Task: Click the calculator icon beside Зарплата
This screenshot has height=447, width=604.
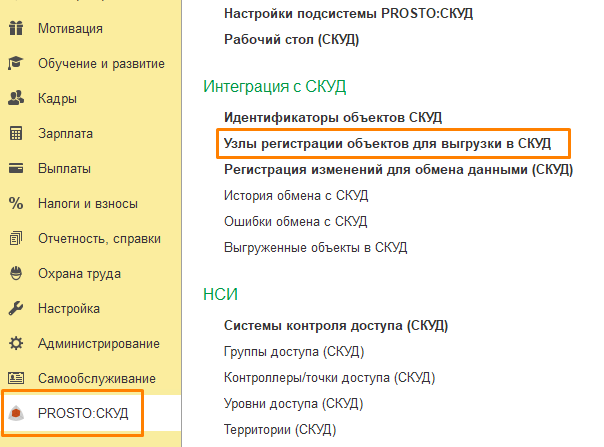Action: point(16,133)
